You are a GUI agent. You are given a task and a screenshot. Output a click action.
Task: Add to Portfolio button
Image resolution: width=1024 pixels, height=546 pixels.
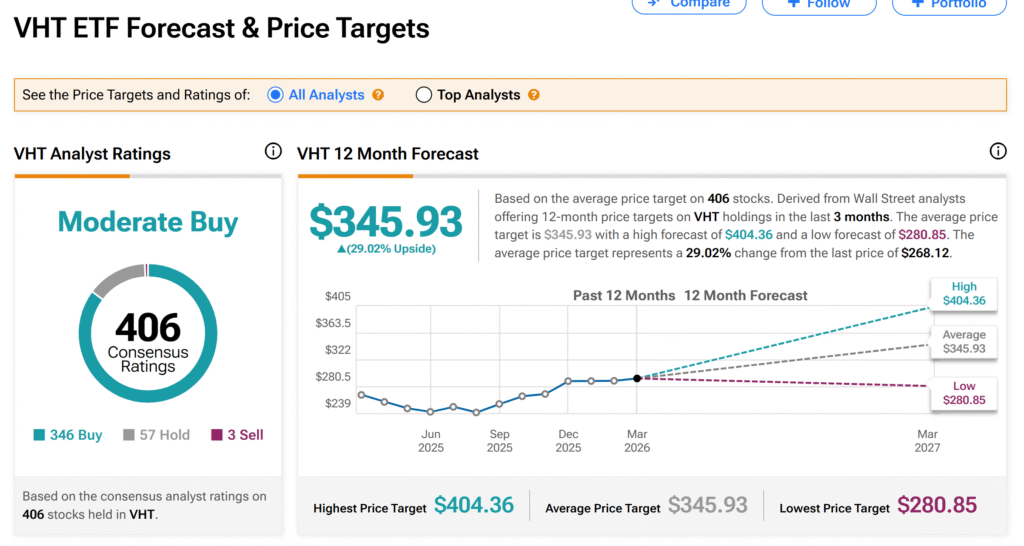[950, 5]
